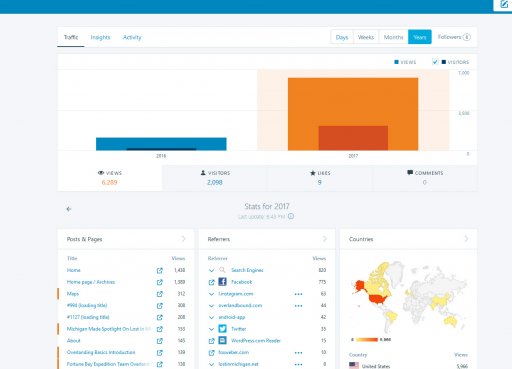This screenshot has height=369, width=512.
Task: Click the info icon beside last update time
Action: point(291,216)
